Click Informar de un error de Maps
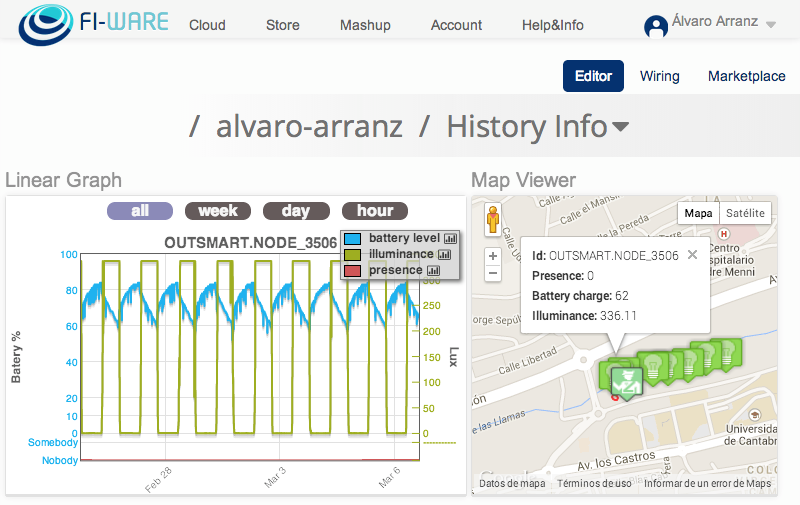 (707, 484)
